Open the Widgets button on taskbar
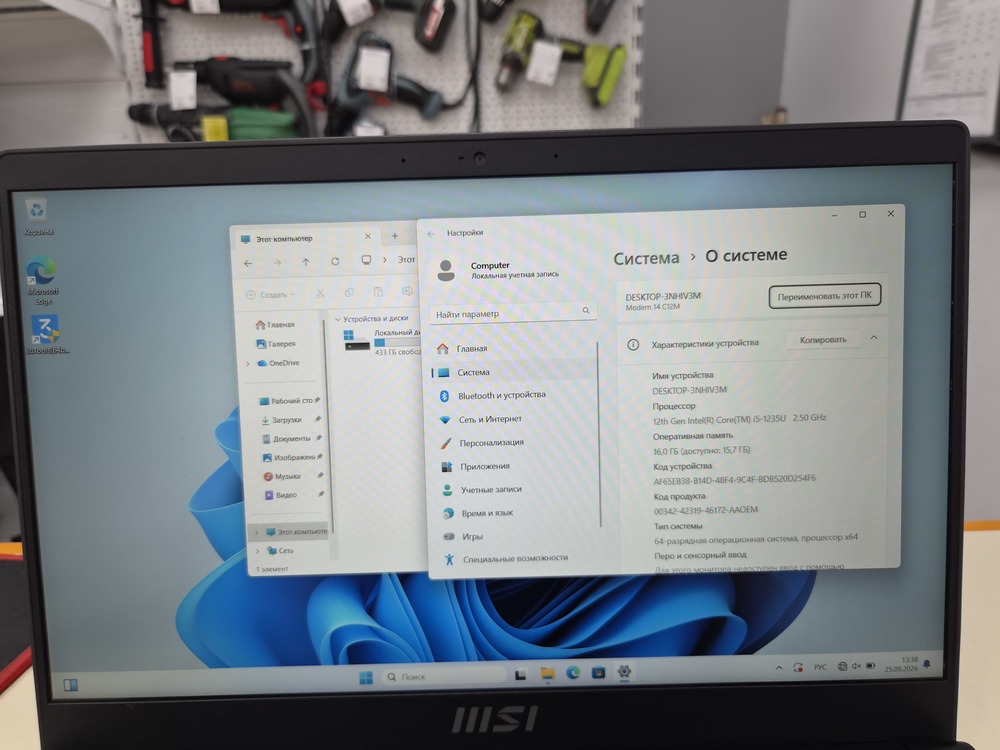This screenshot has height=750, width=1000. 71,685
